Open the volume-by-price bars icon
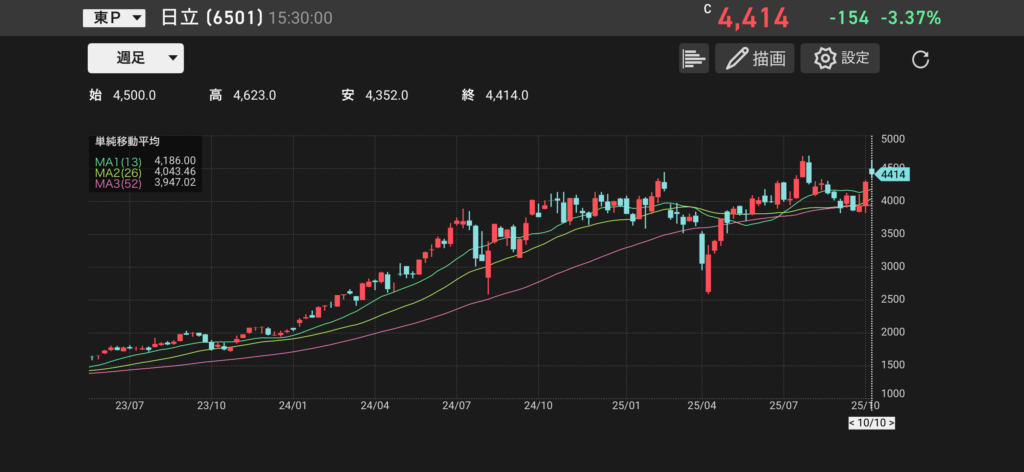 pos(693,59)
